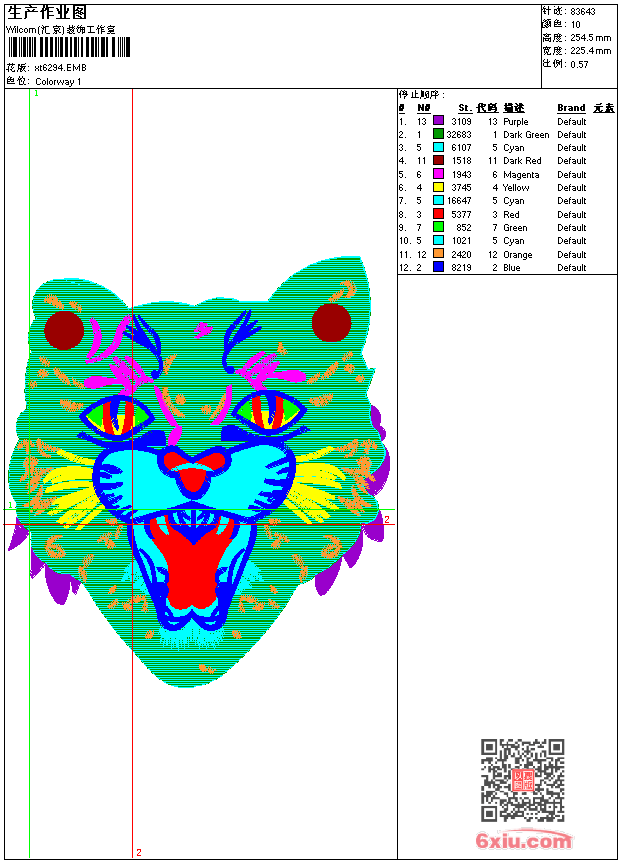Click the Brand column header
Image resolution: width=620 pixels, height=860 pixels.
click(x=571, y=108)
